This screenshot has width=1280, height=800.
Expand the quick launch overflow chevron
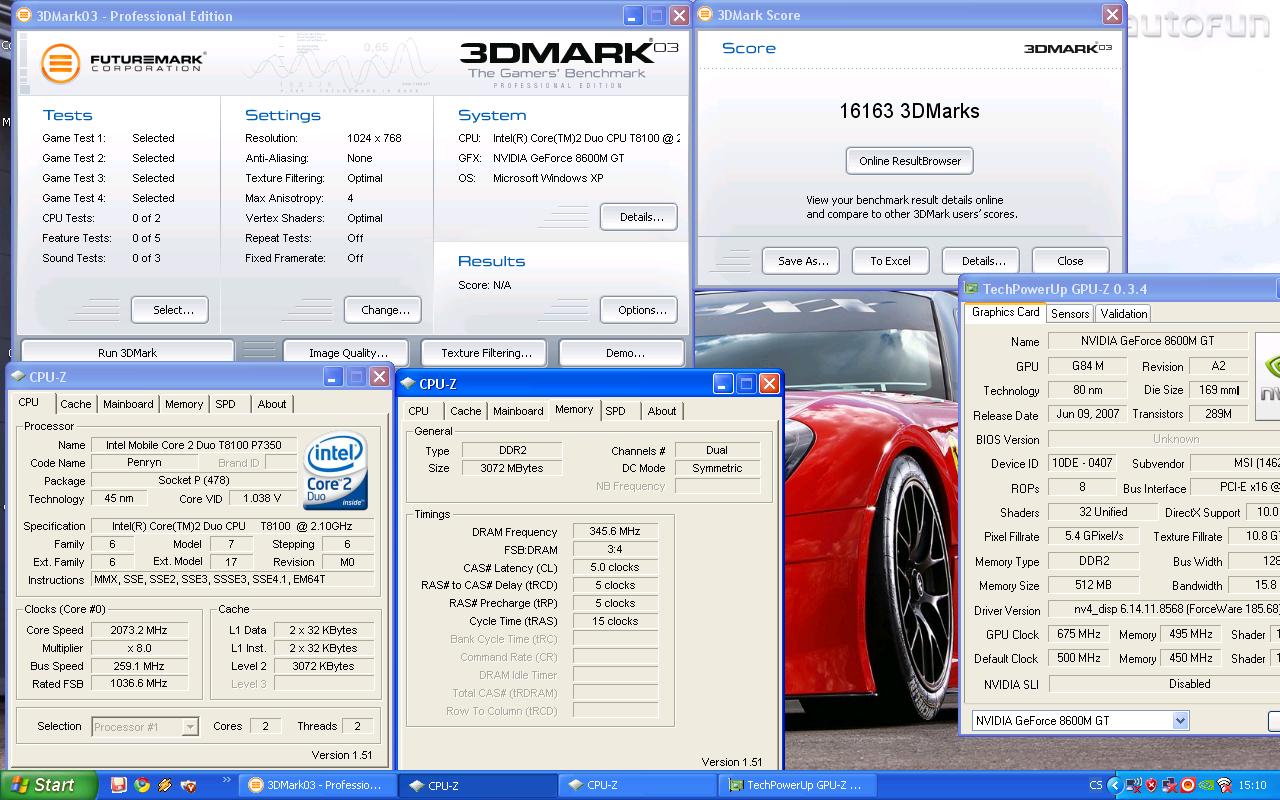[226, 780]
